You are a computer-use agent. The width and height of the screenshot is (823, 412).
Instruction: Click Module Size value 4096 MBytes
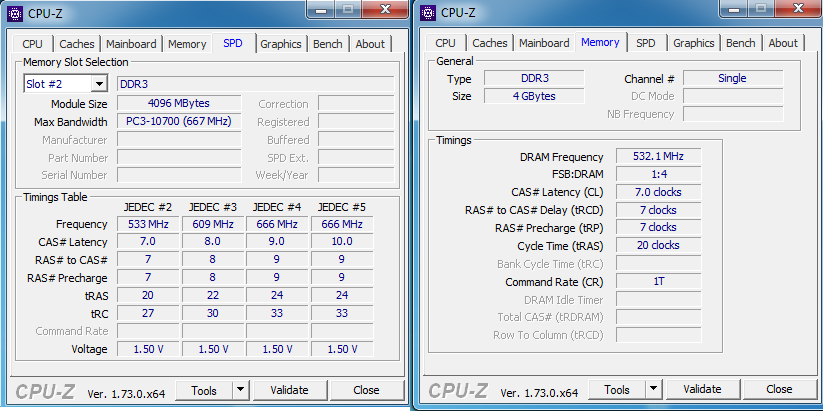coord(178,103)
